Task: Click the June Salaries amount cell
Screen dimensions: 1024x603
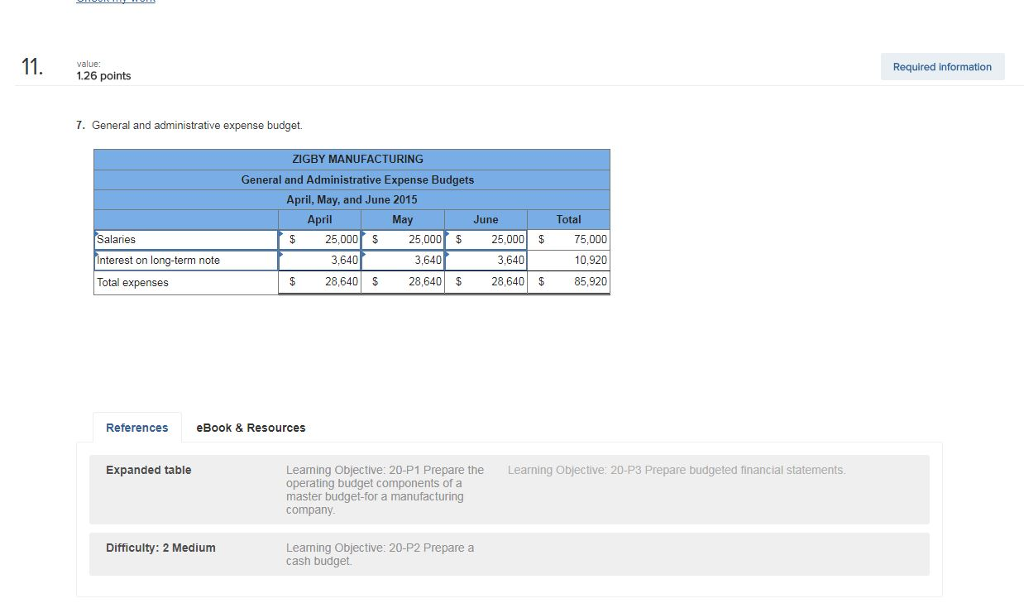Action: click(487, 239)
